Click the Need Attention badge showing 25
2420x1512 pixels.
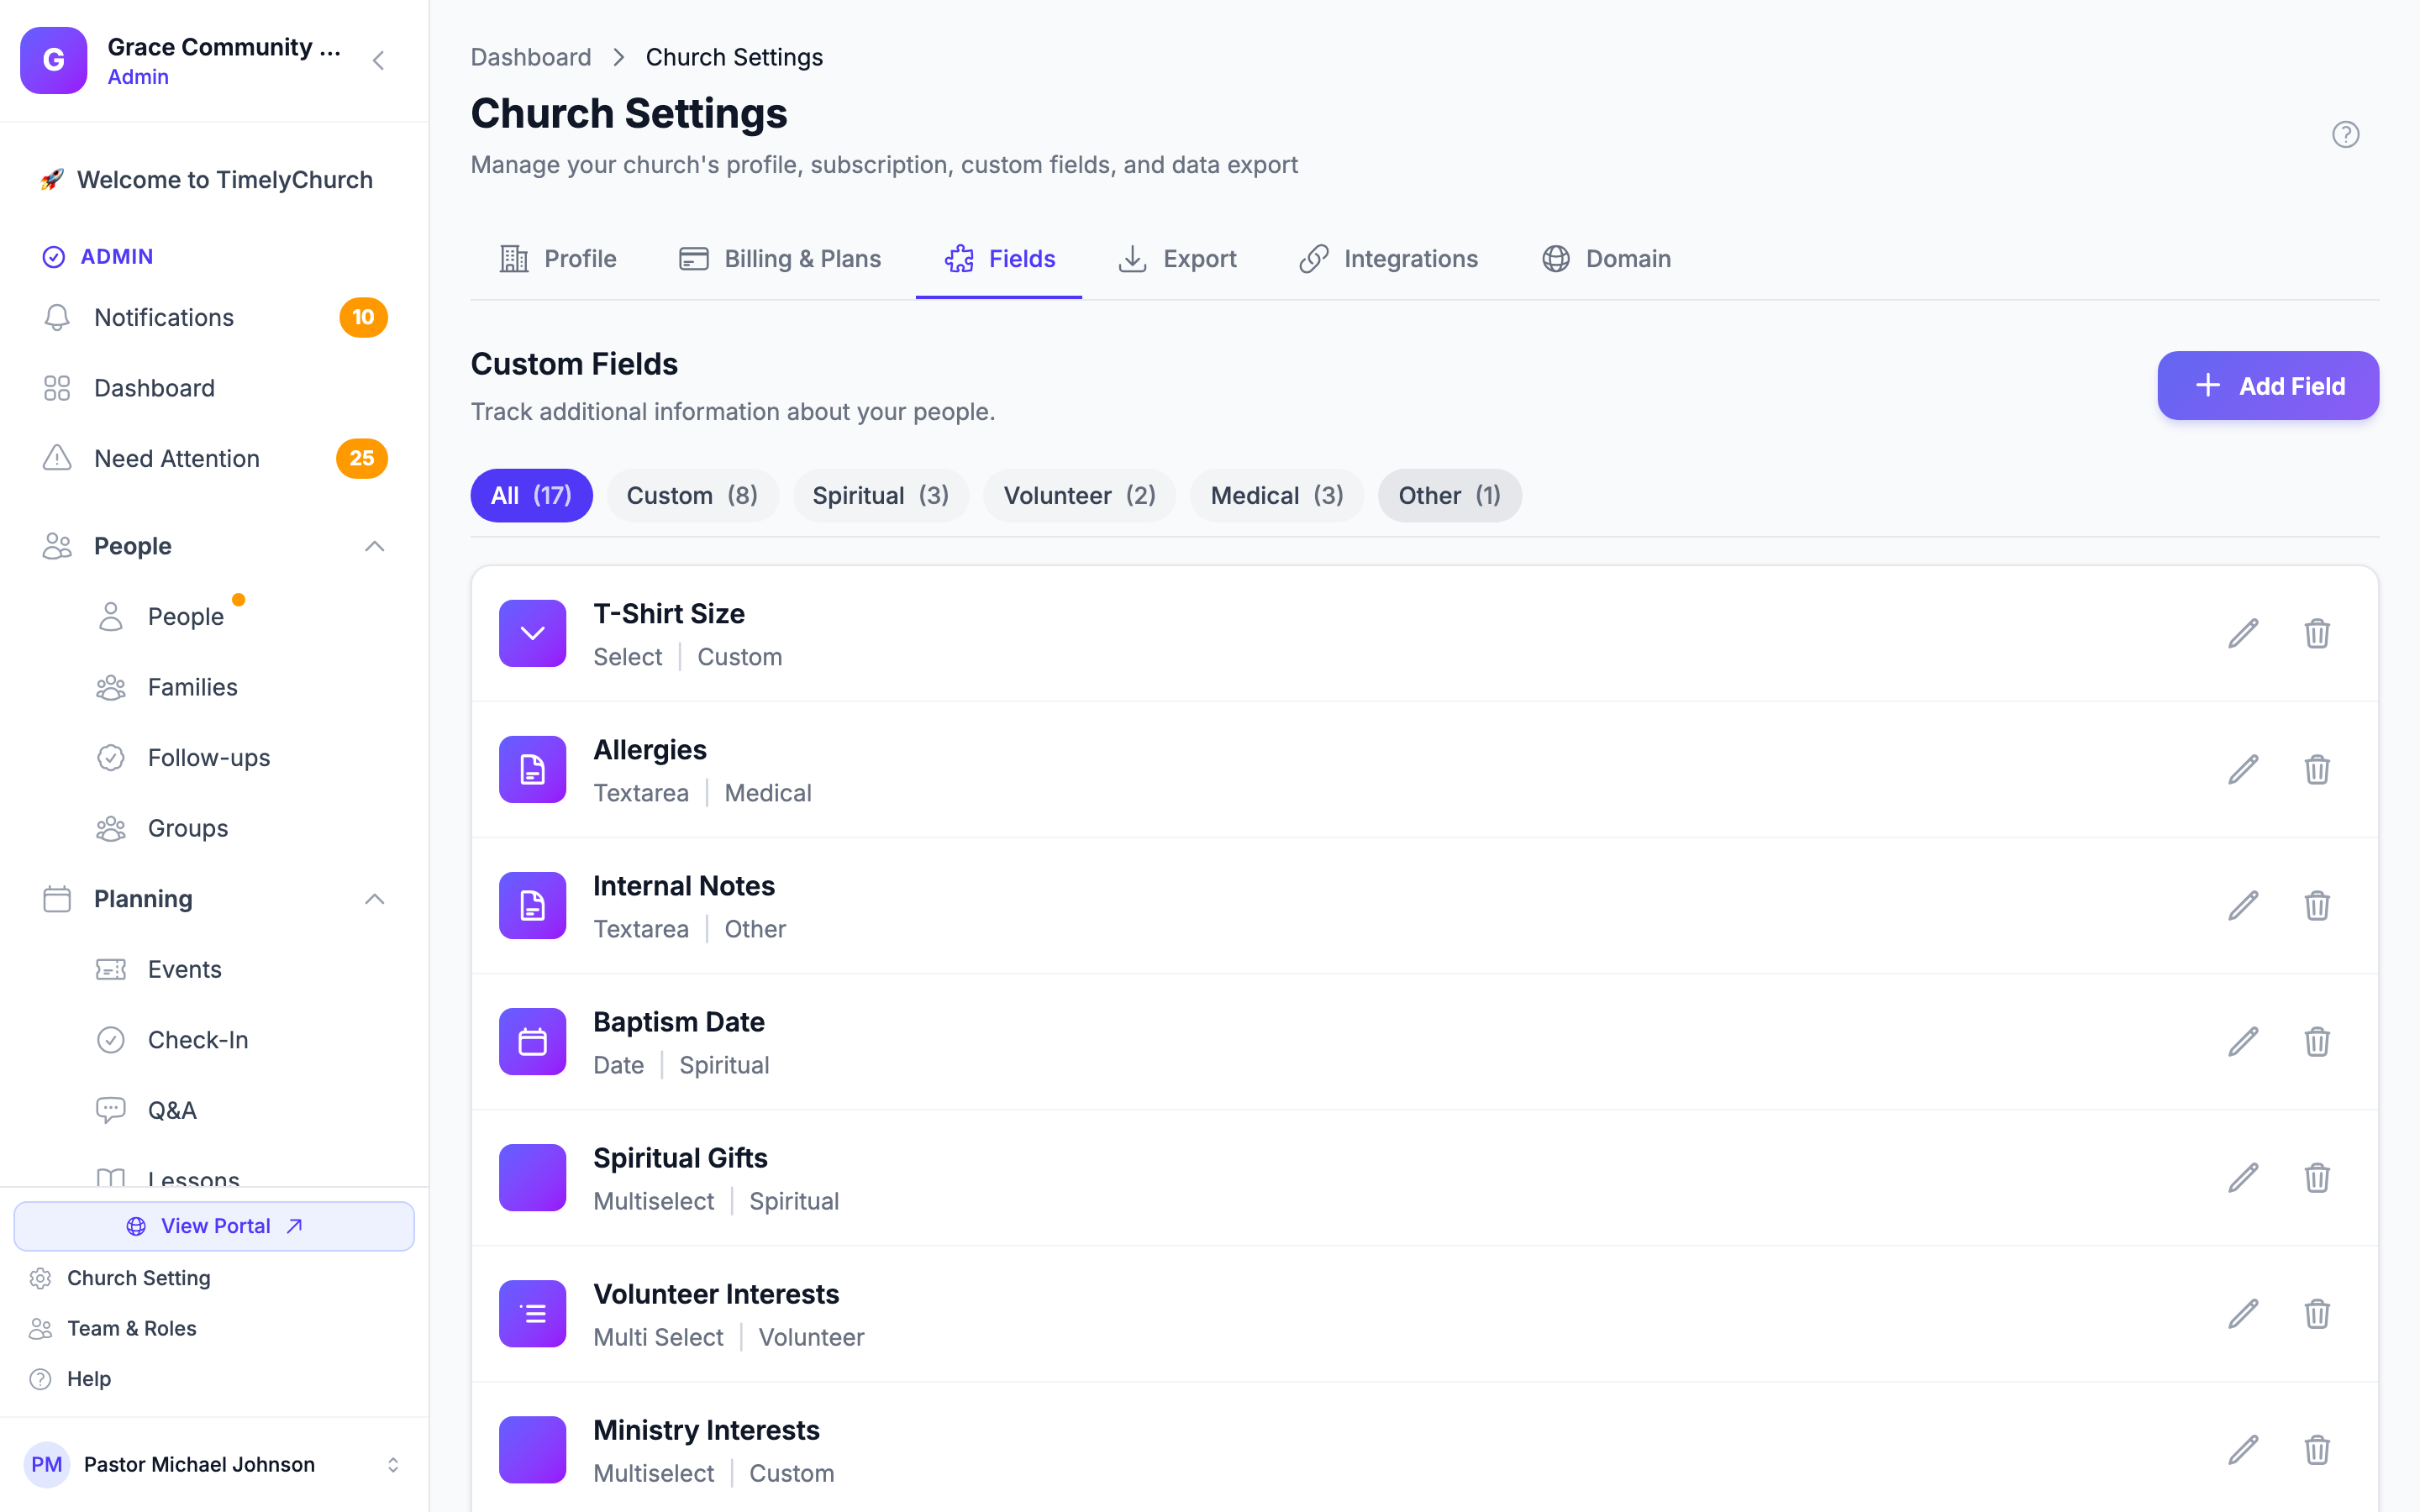361,458
